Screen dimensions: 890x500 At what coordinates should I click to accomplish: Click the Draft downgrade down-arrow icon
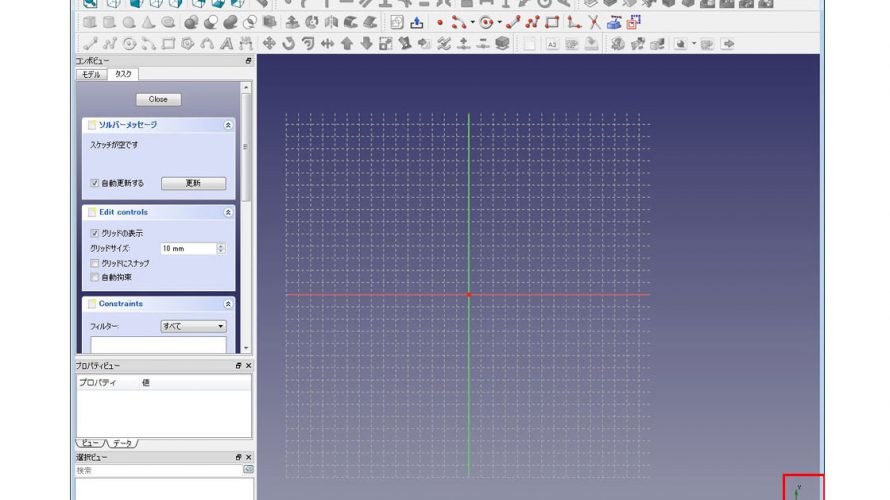point(366,44)
